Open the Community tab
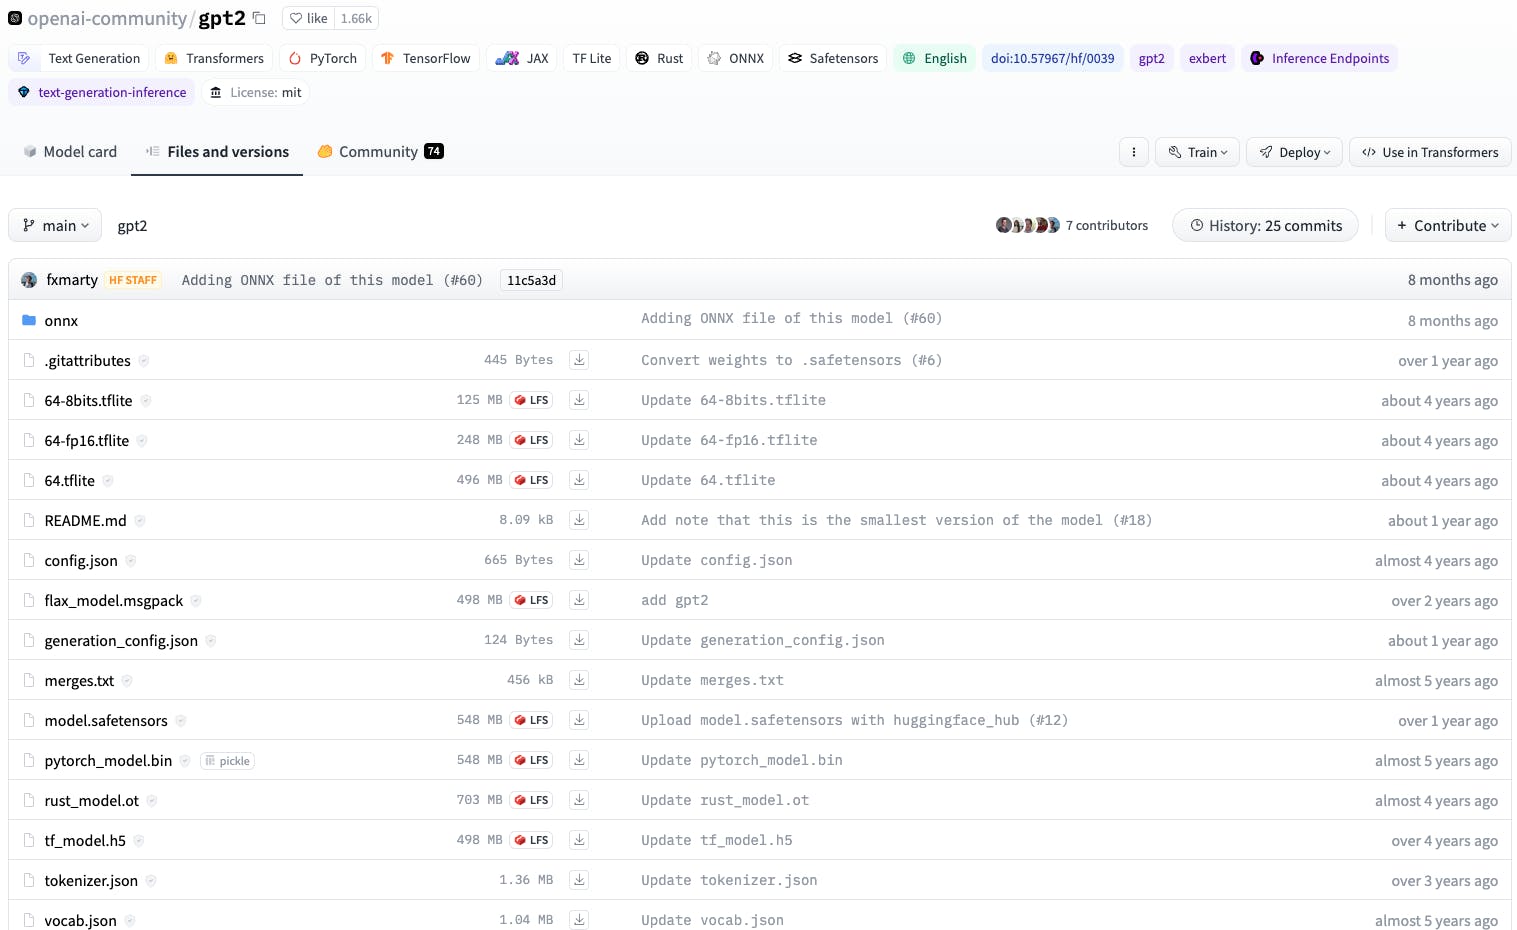1517x930 pixels. tap(380, 152)
